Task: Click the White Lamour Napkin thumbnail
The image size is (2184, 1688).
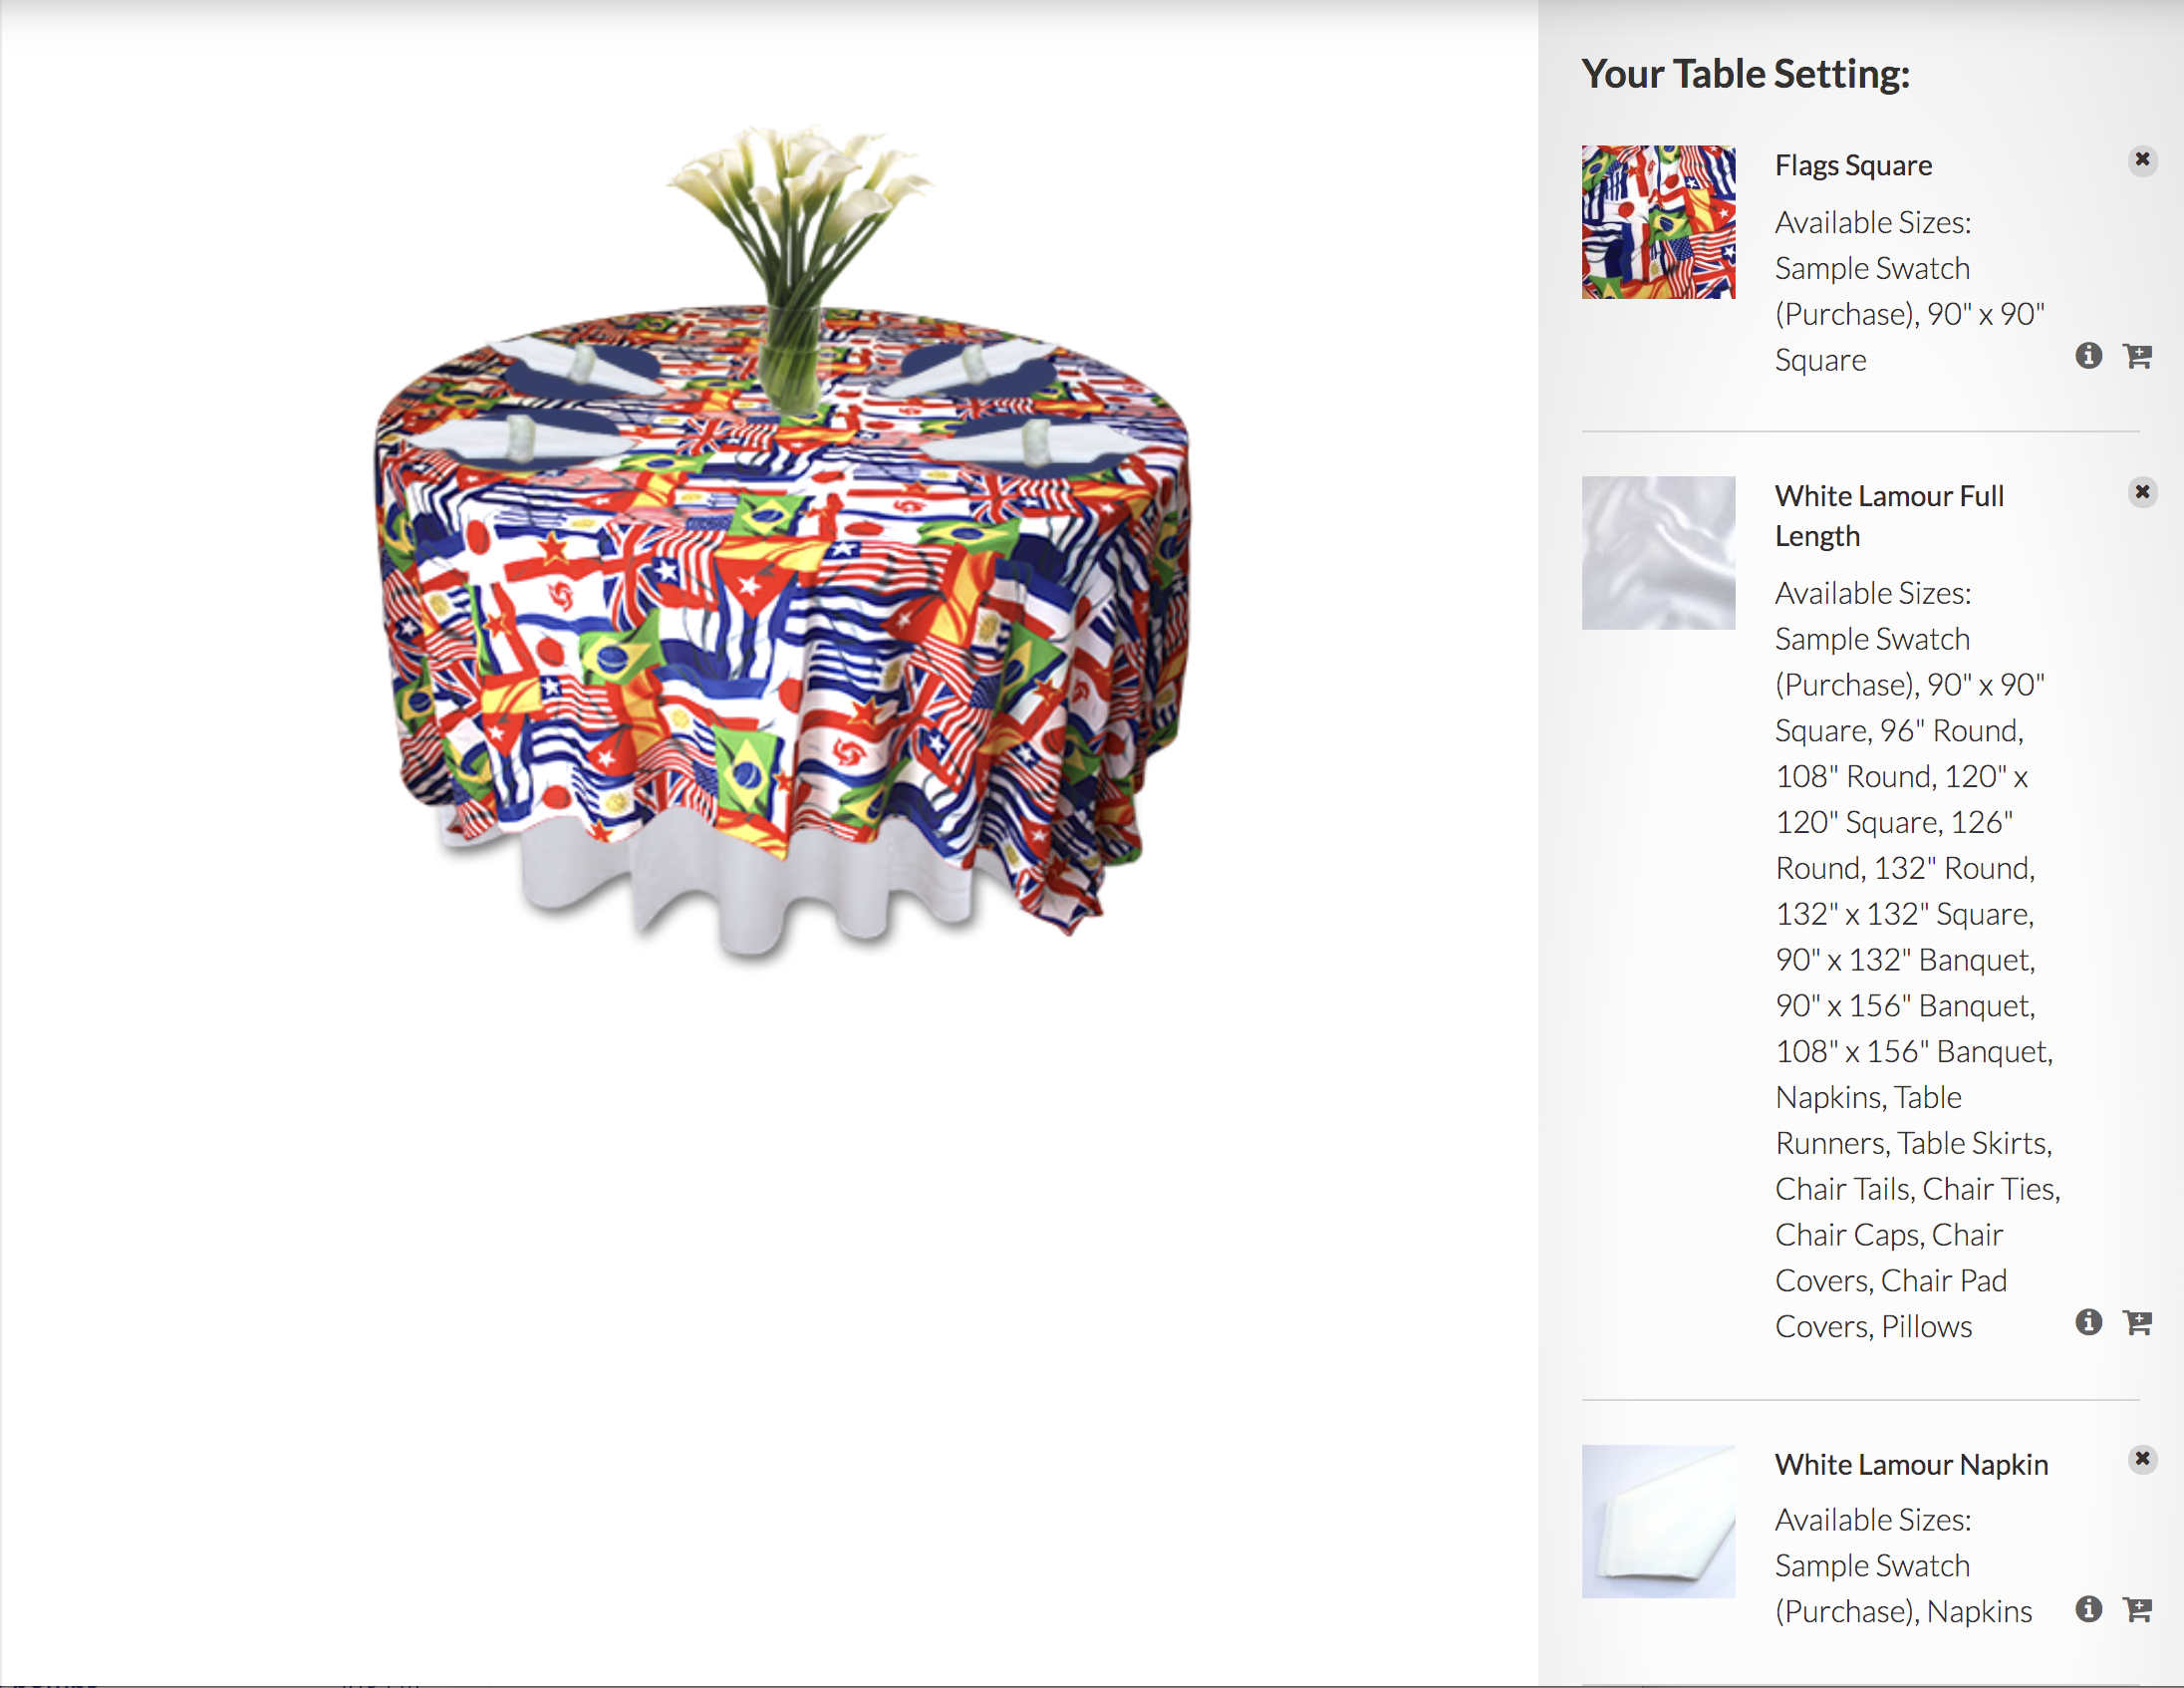Action: tap(1658, 1521)
